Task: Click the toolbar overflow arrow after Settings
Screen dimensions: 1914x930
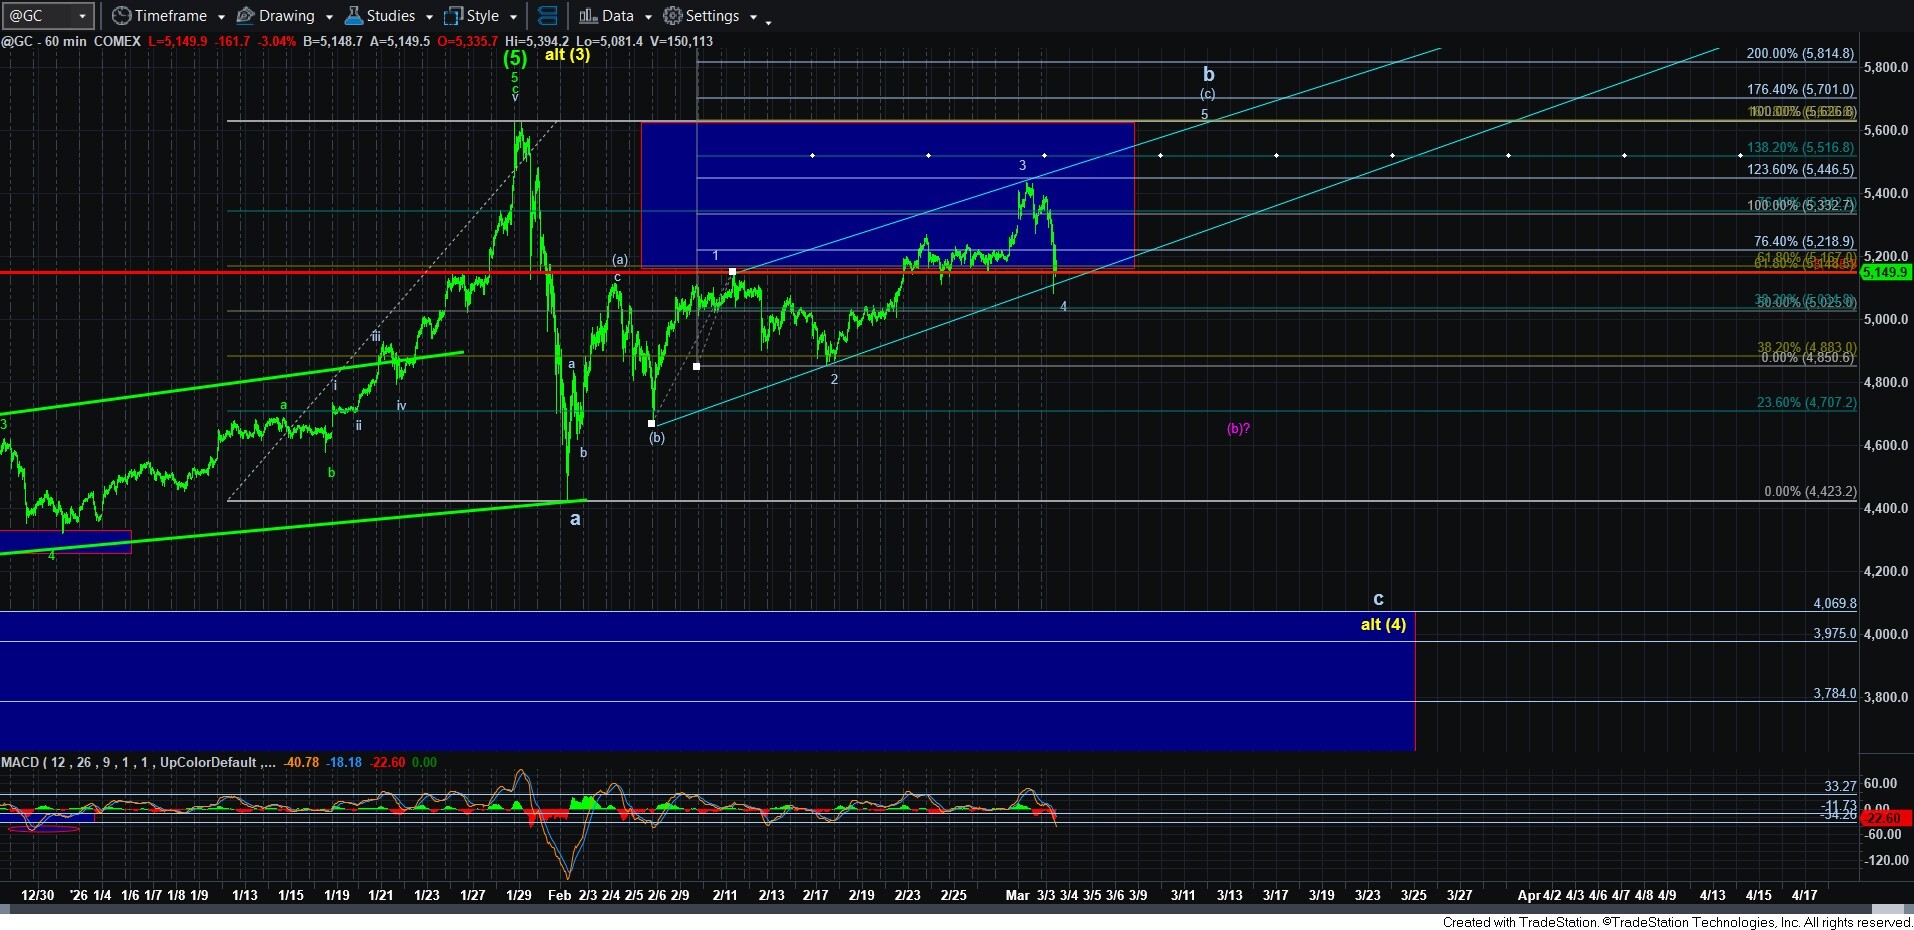Action: (768, 20)
